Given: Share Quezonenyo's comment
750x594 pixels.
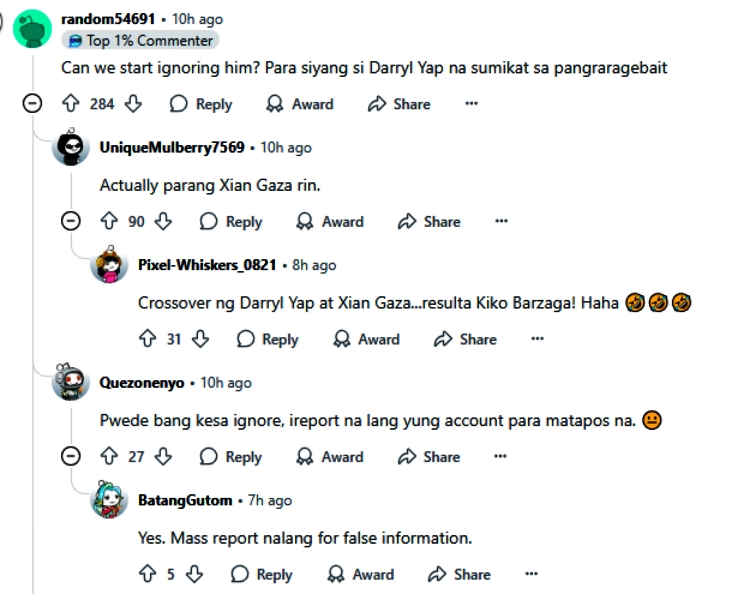Looking at the screenshot, I should pyautogui.click(x=429, y=457).
